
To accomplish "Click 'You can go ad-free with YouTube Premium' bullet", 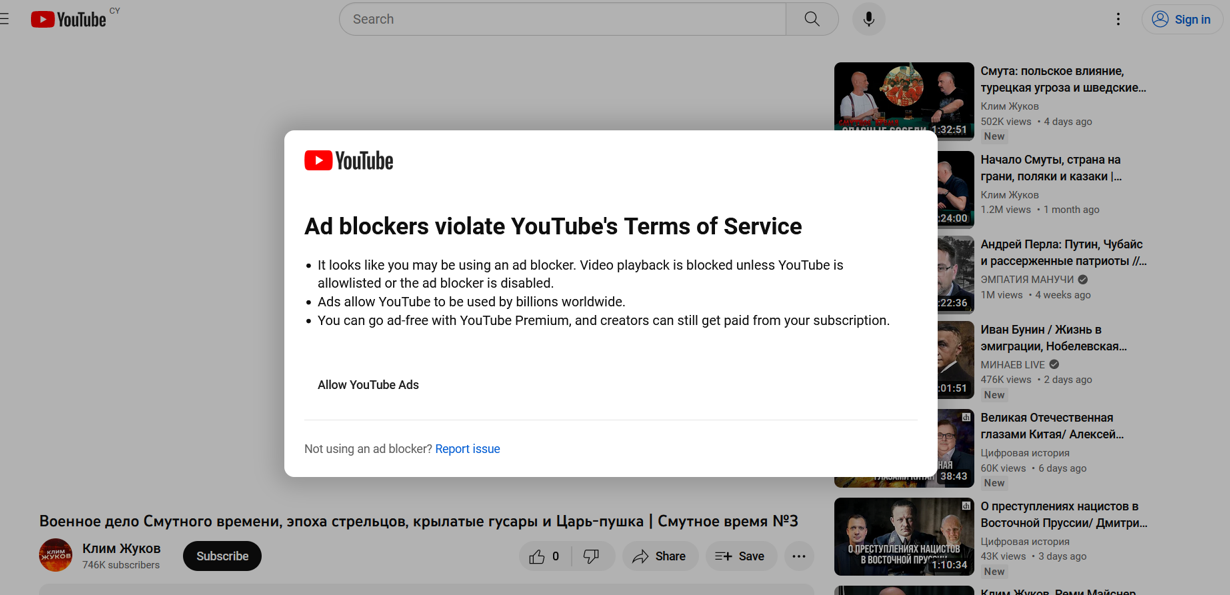I will pyautogui.click(x=603, y=321).
